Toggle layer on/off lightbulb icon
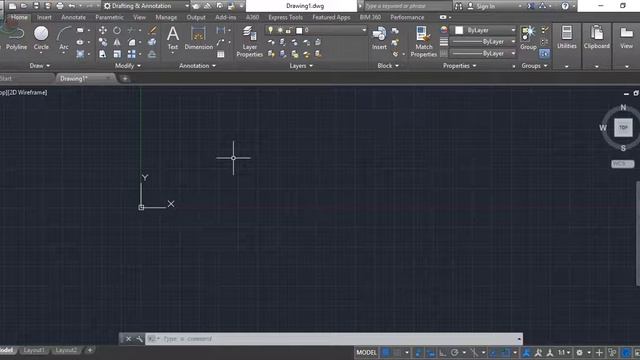The height and width of the screenshot is (360, 640). [270, 30]
